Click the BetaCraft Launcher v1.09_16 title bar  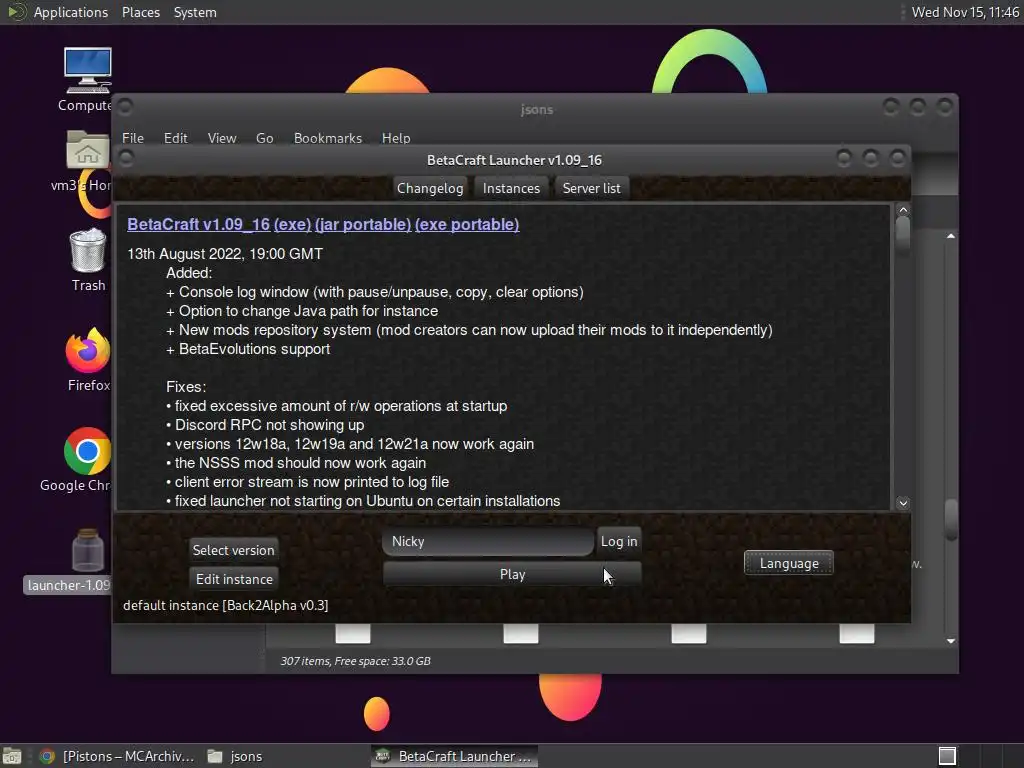514,160
